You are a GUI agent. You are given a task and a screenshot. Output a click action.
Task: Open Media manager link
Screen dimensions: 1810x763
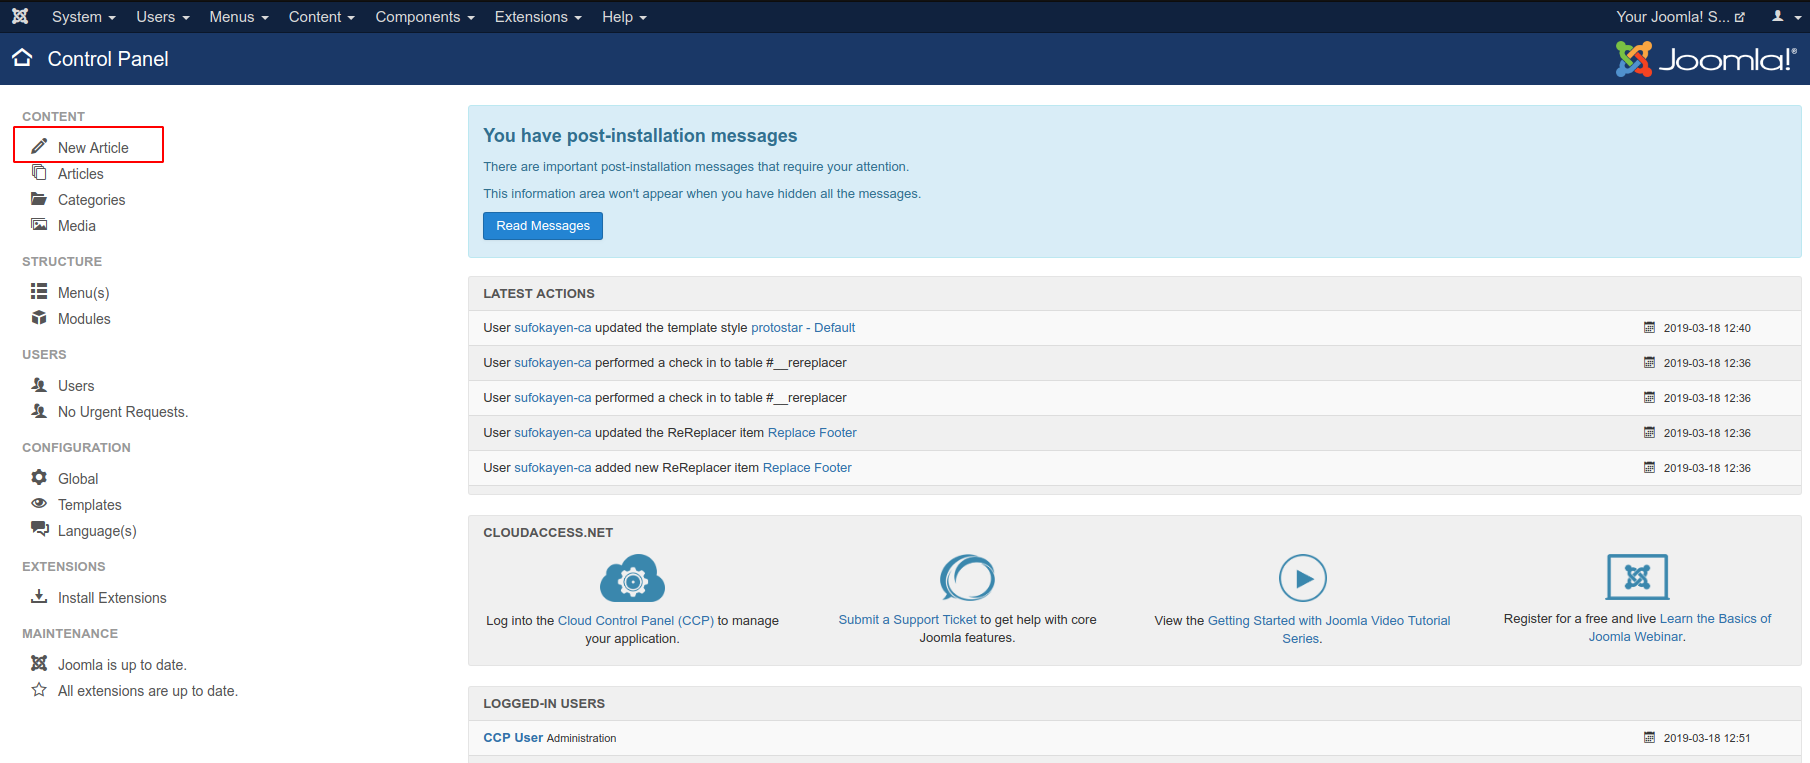[x=77, y=226]
